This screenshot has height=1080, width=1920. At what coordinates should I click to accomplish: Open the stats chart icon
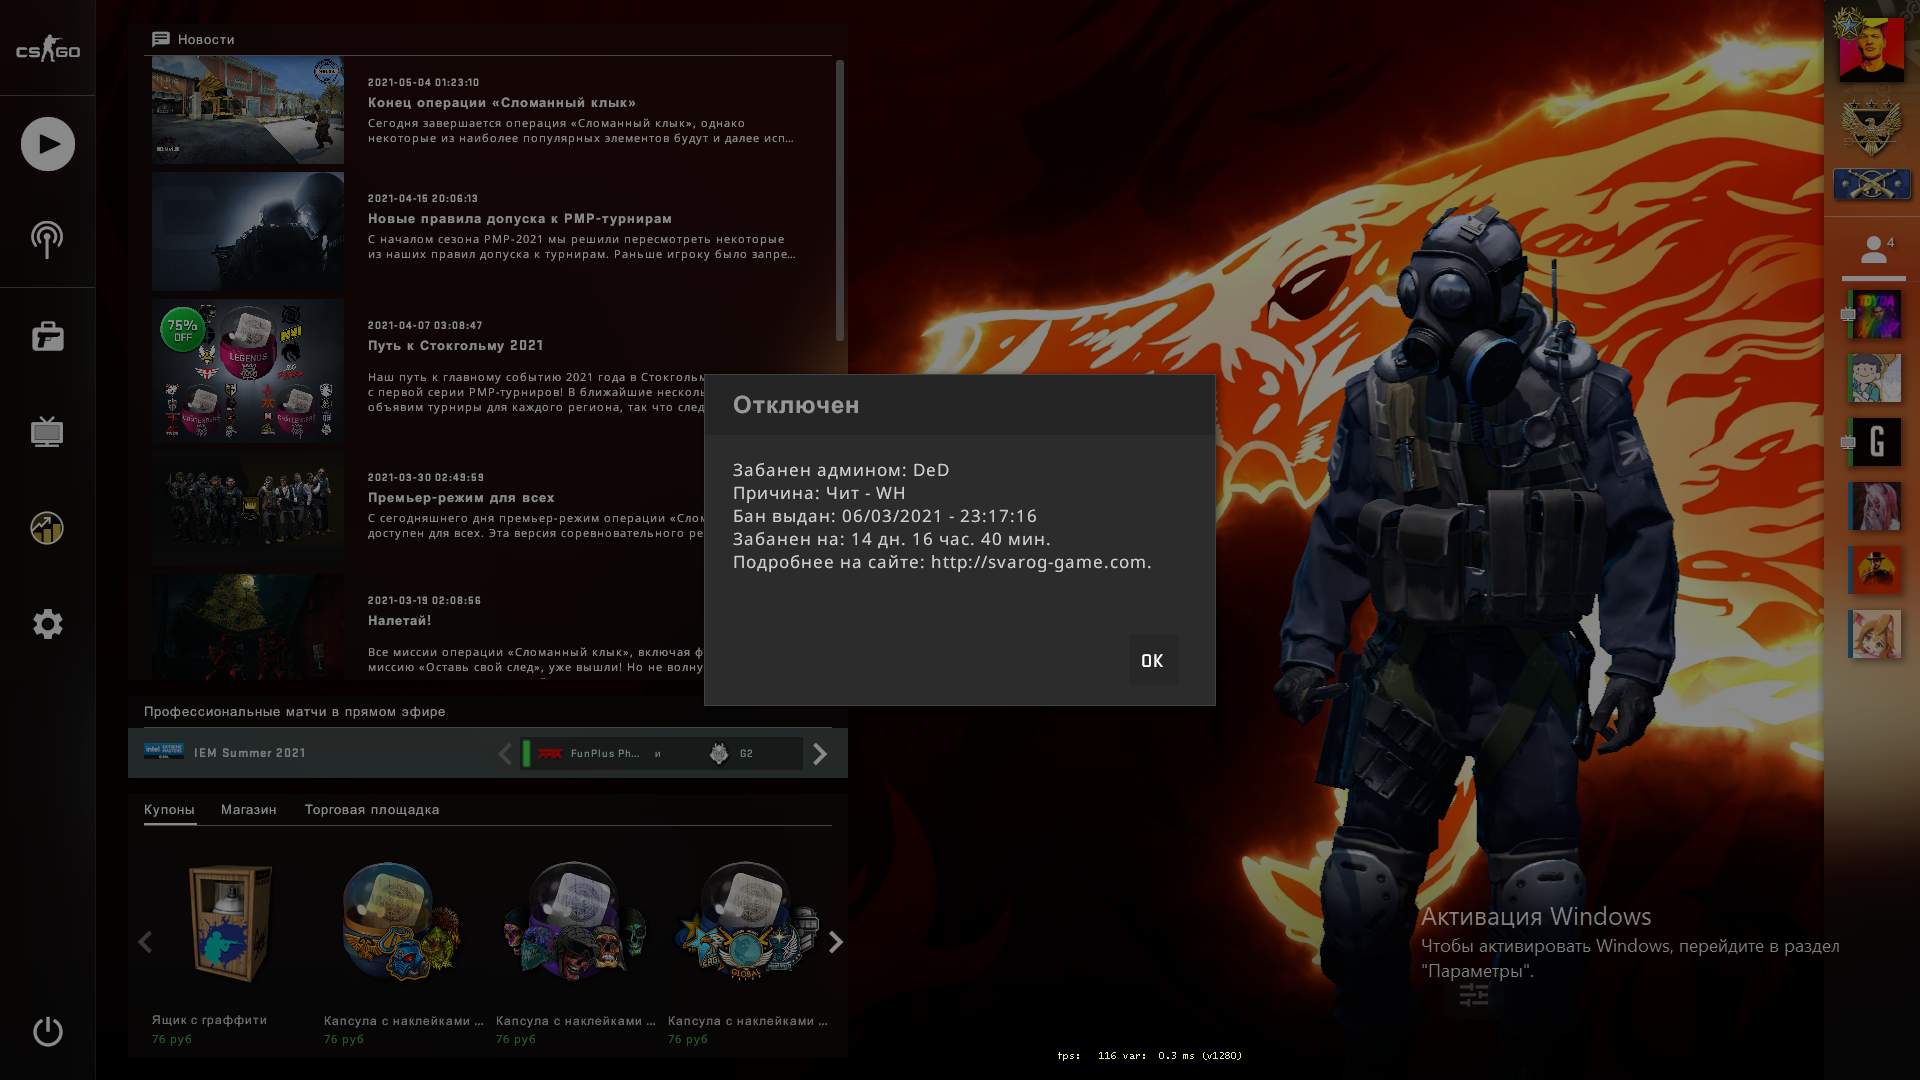[x=47, y=528]
